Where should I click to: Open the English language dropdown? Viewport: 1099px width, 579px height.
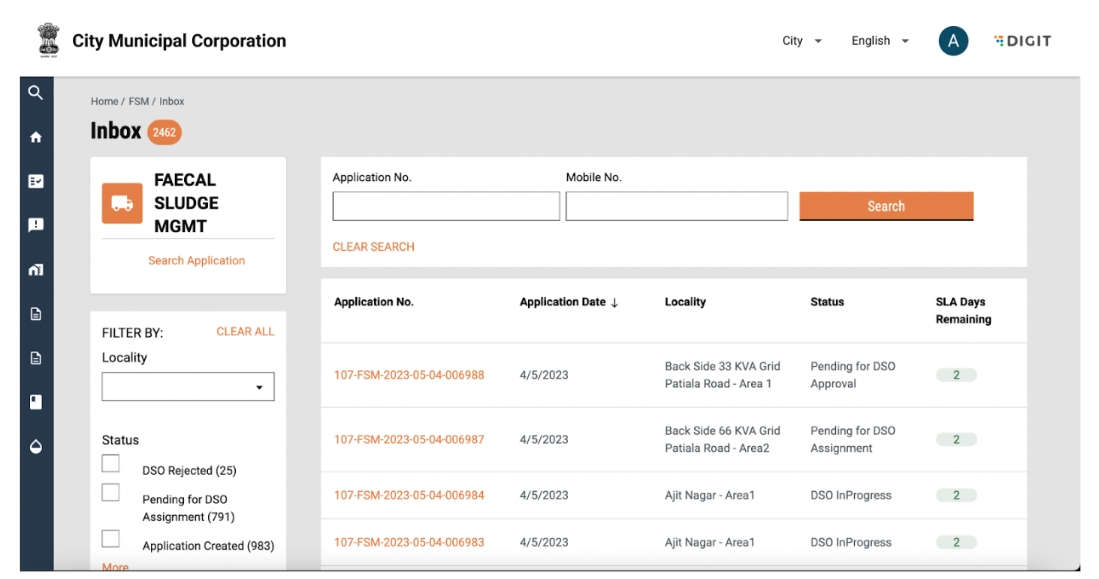880,41
